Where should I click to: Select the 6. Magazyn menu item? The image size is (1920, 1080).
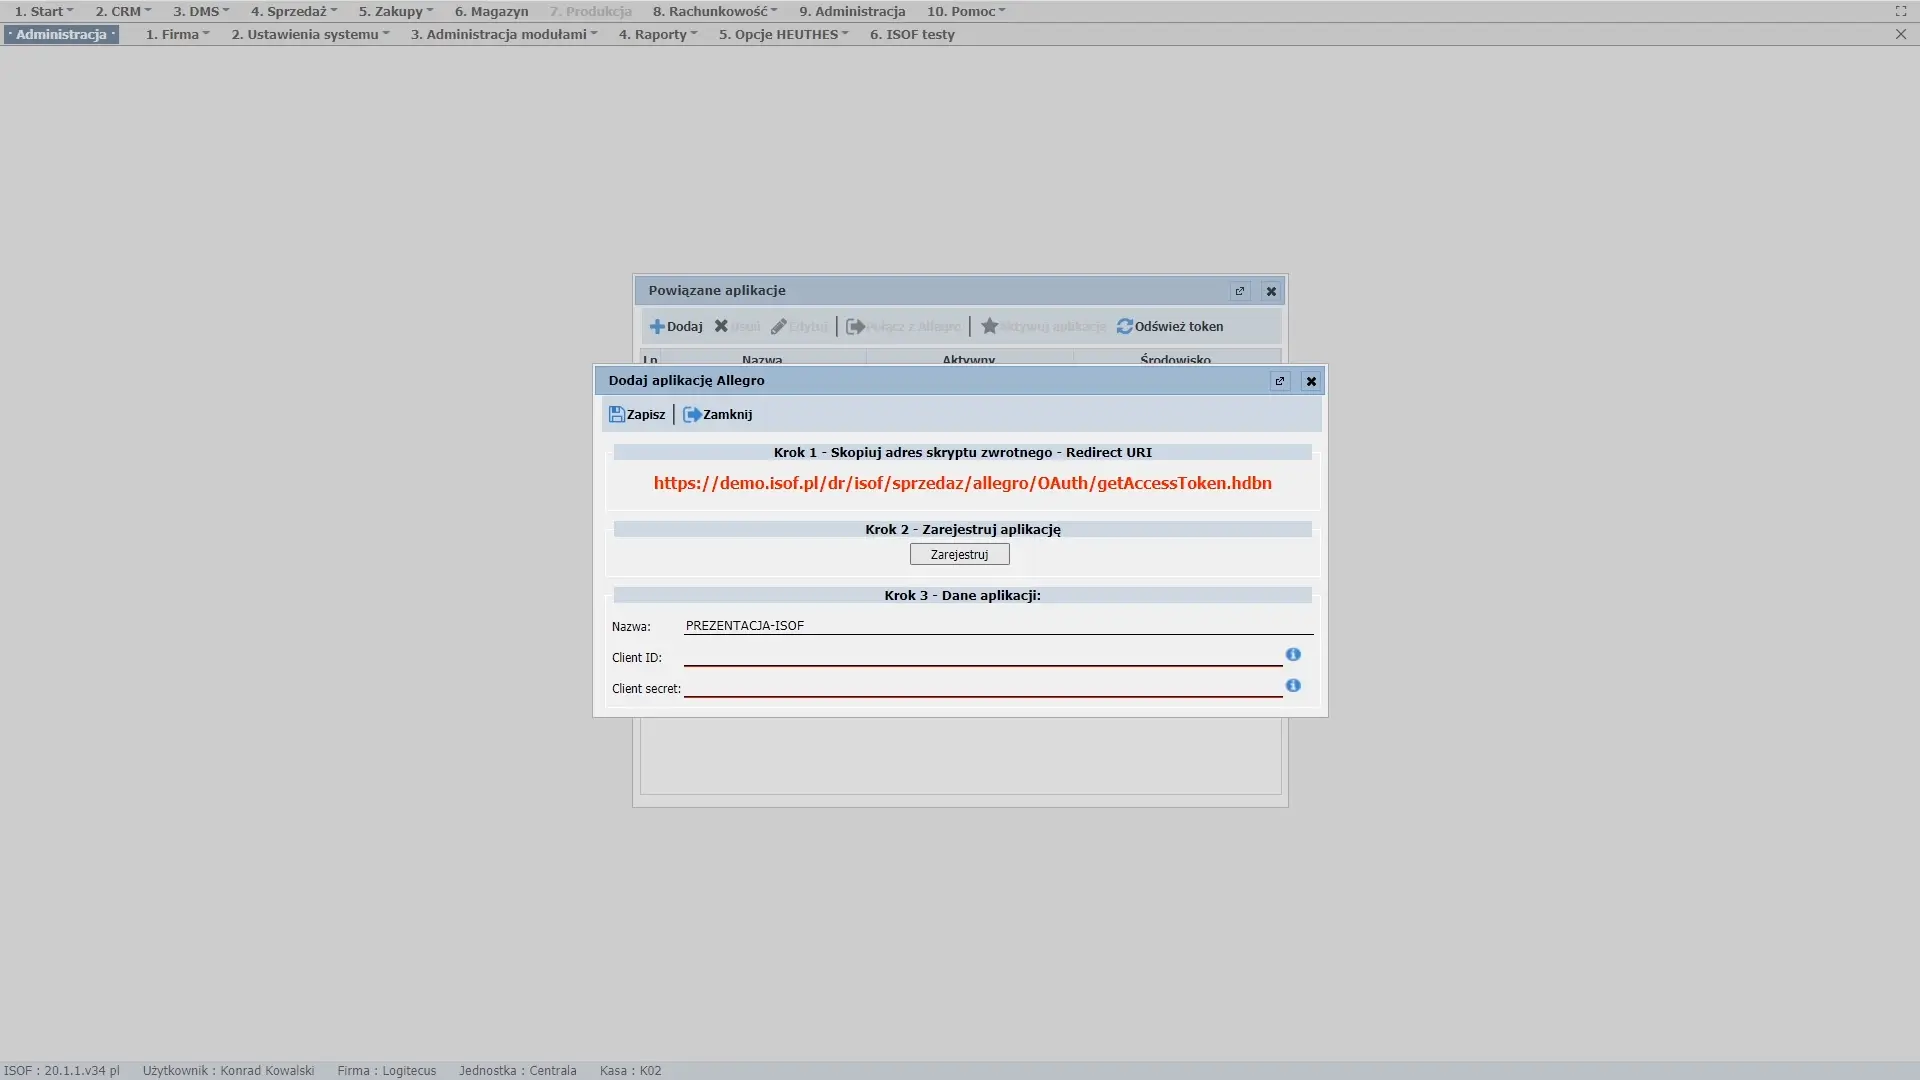(491, 11)
